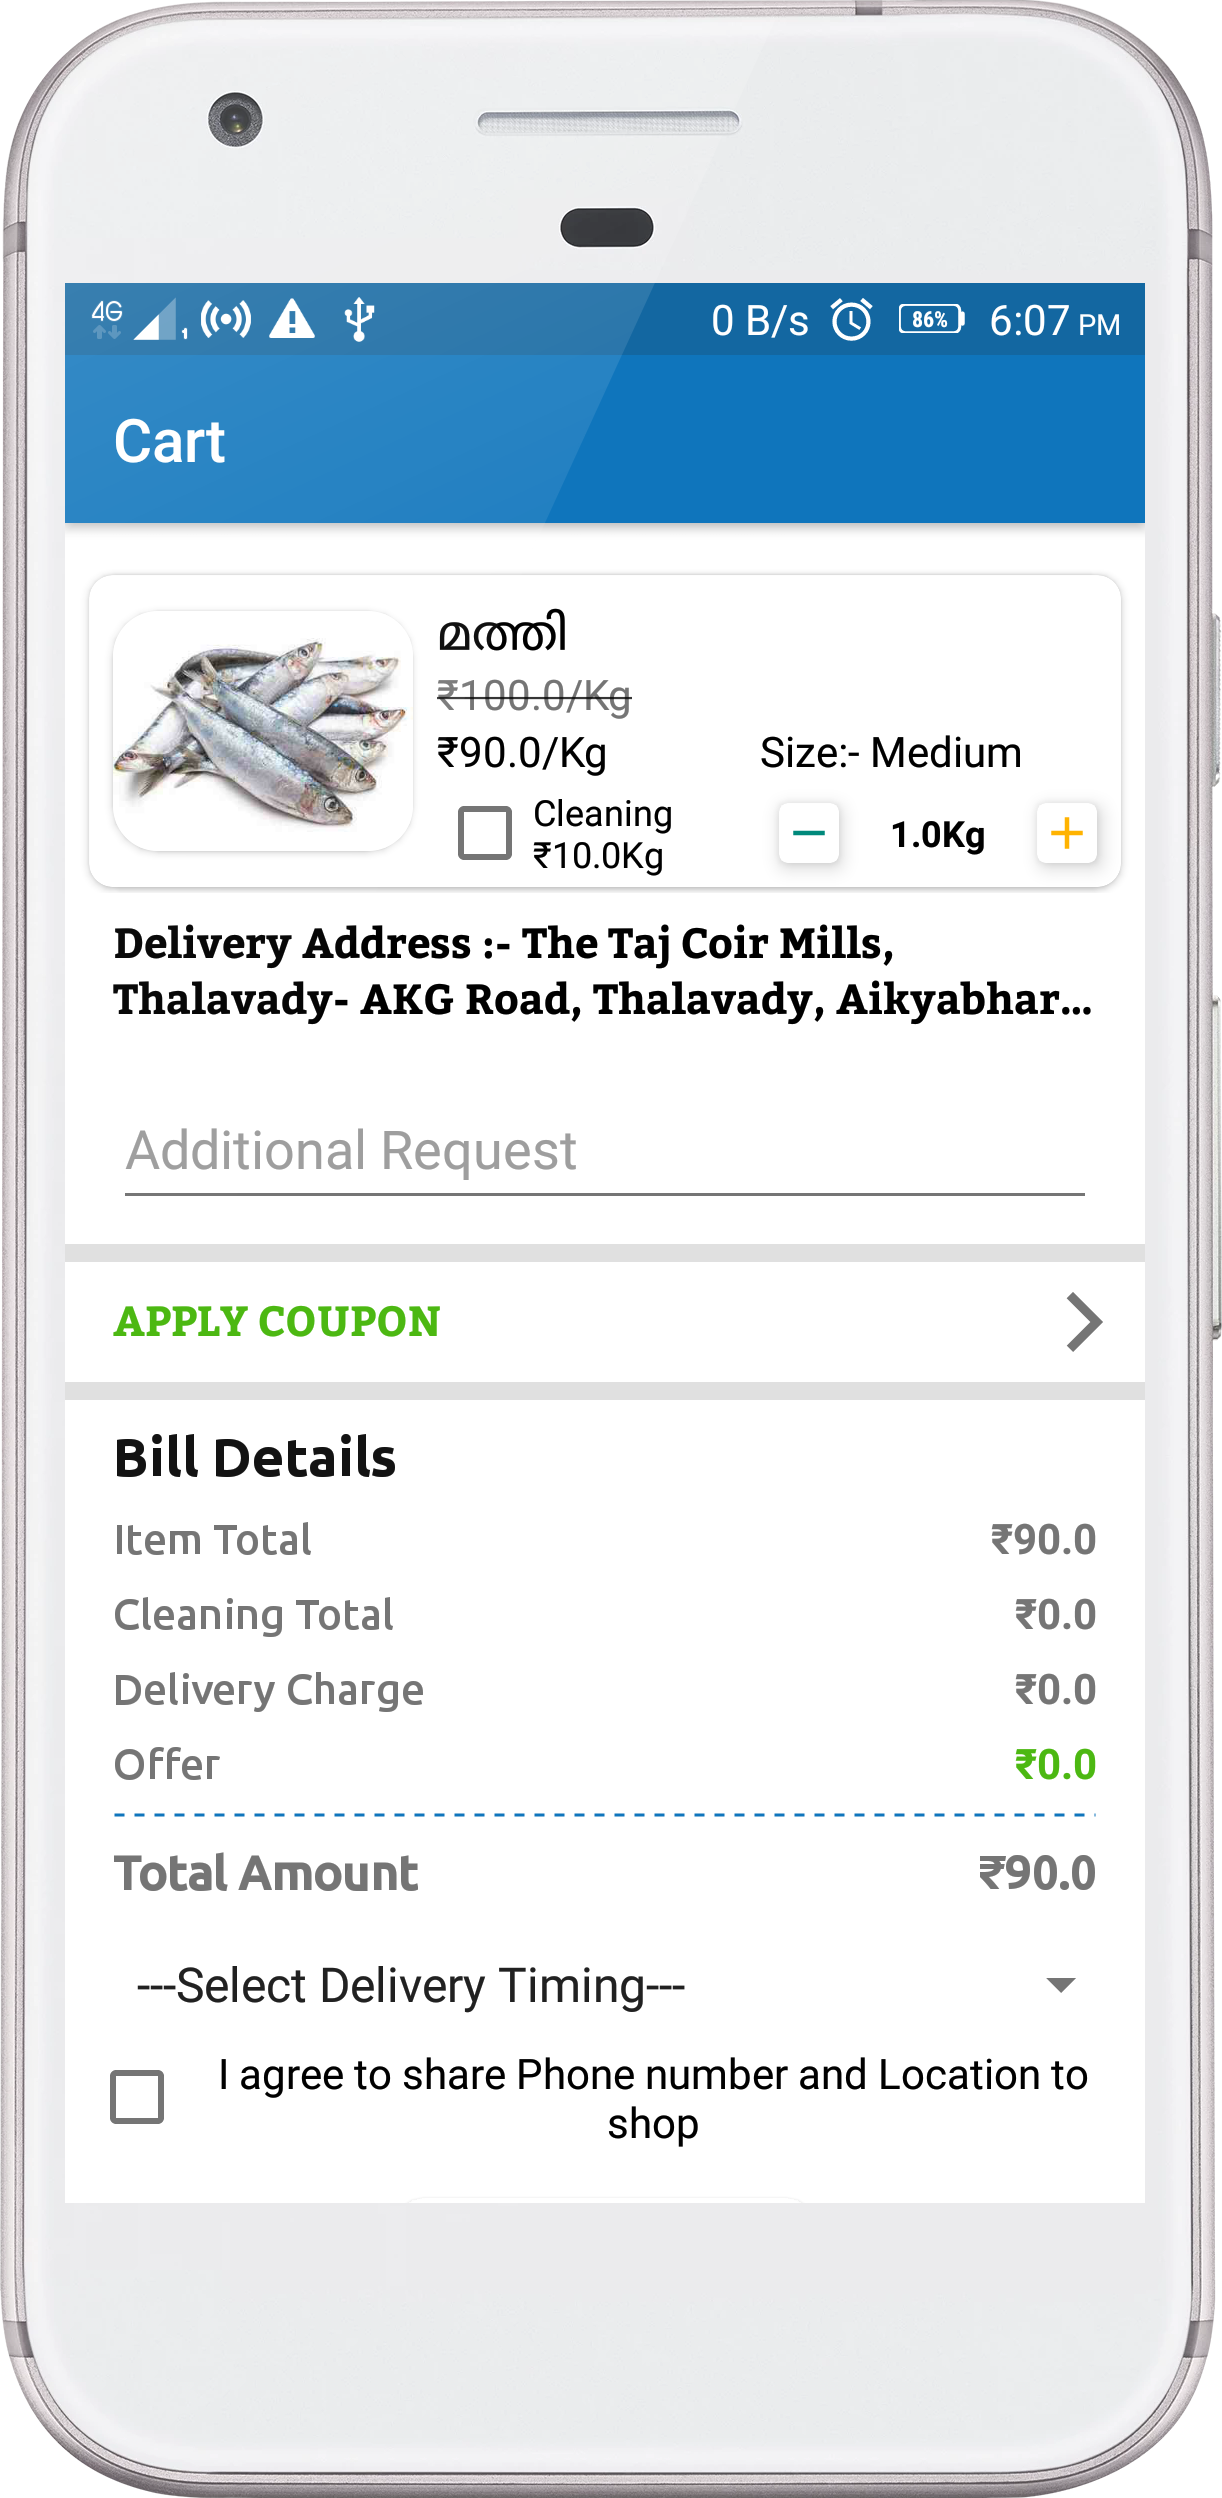Check the agree to share phone number box
Image resolution: width=1222 pixels, height=2498 pixels.
click(x=137, y=2096)
